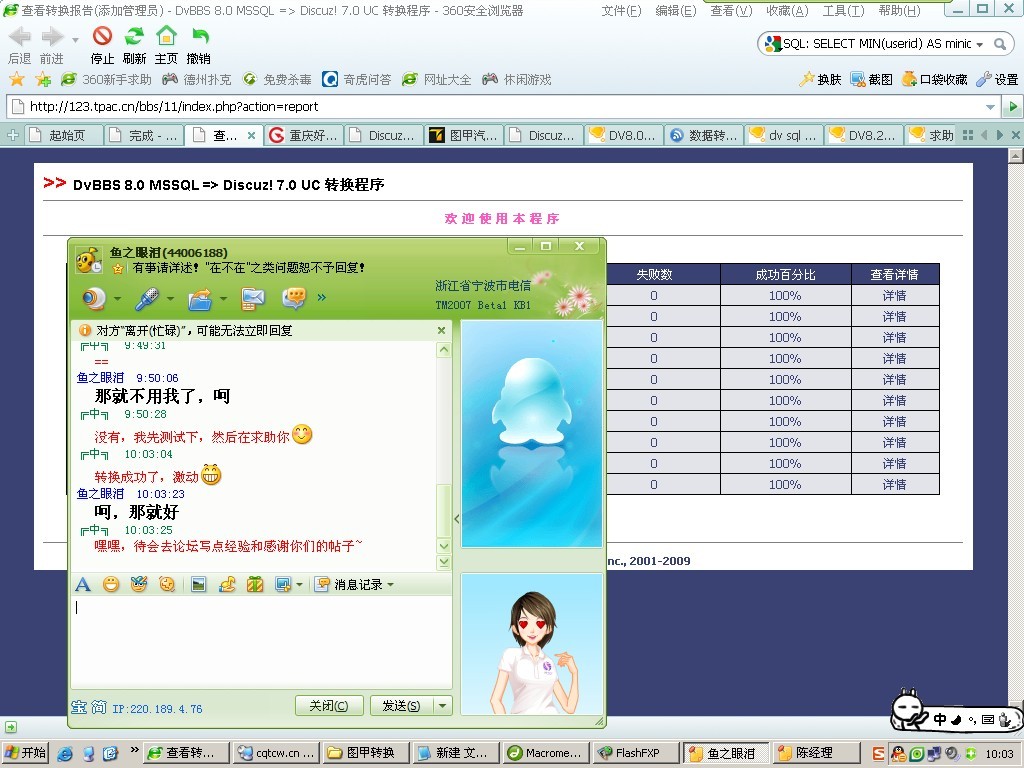Click the 撤销 undo icon in browser toolbar

click(x=200, y=36)
